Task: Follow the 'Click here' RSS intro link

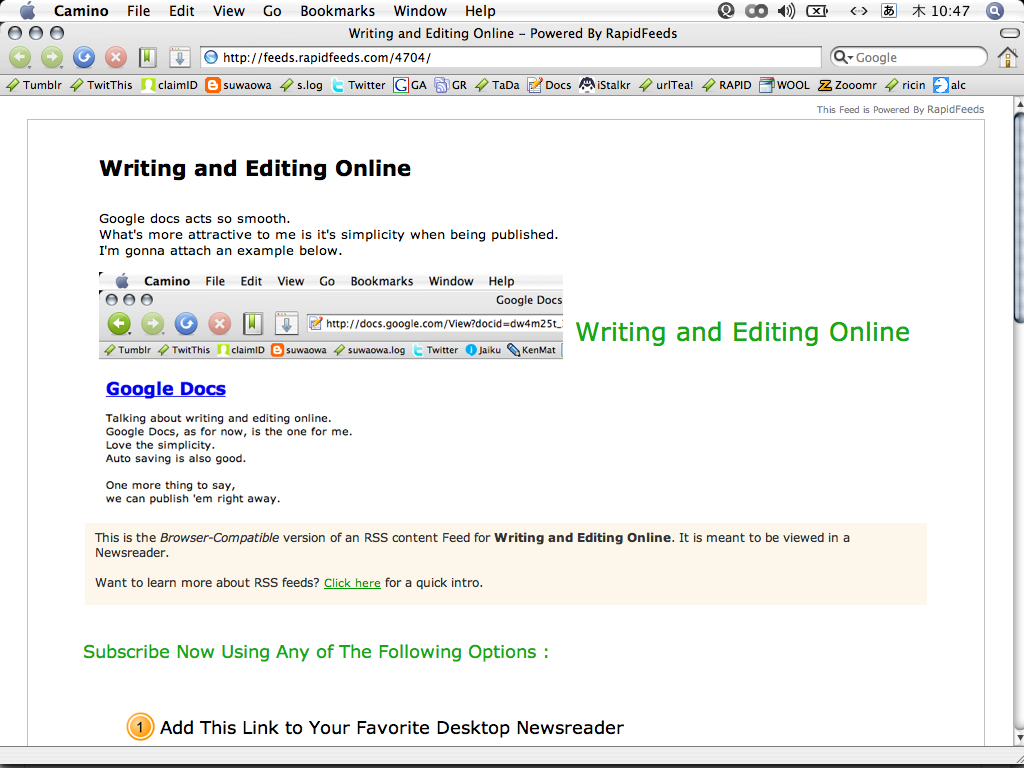Action: 352,583
